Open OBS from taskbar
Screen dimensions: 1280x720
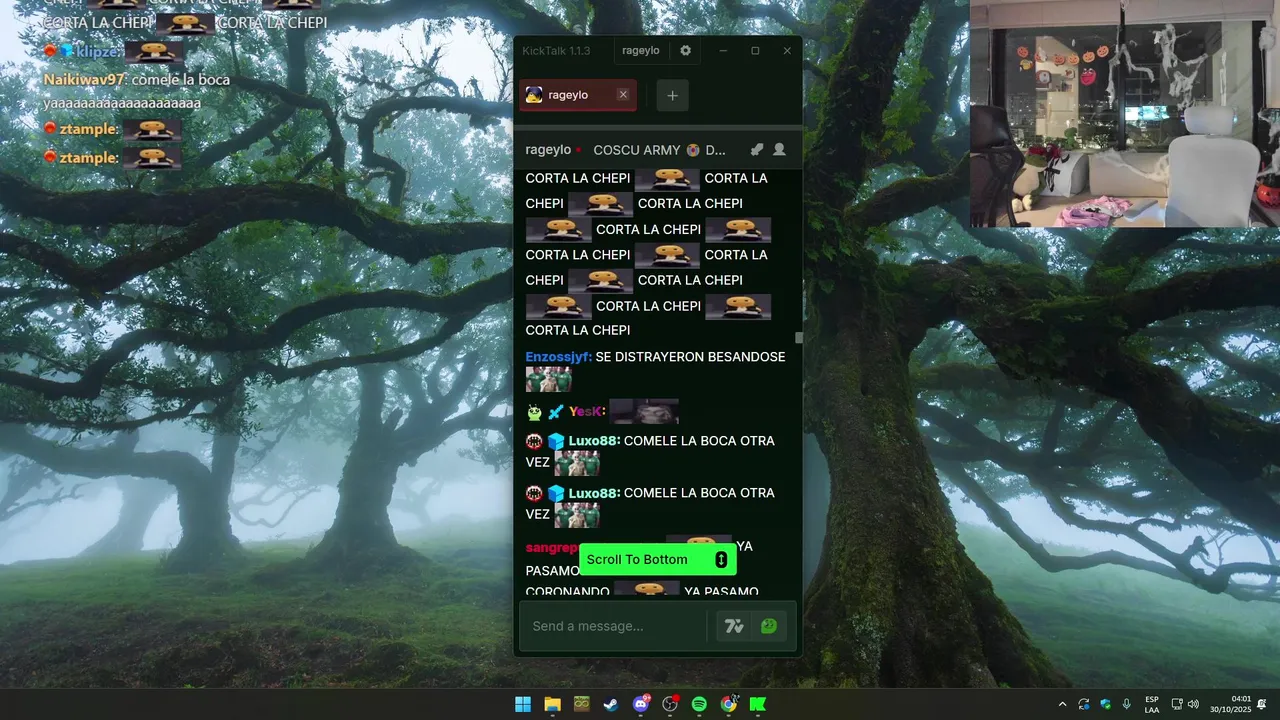coord(670,704)
